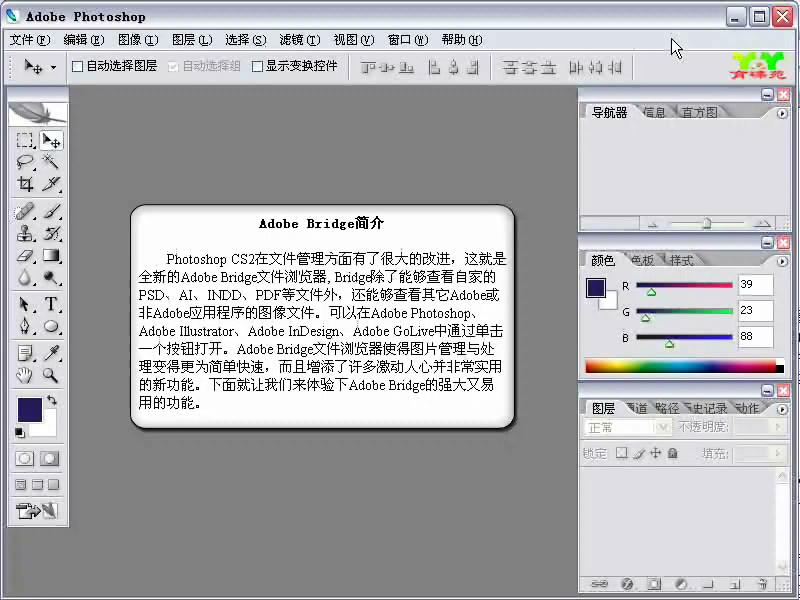Select the Brush tool
The width and height of the screenshot is (800, 600).
(x=51, y=211)
